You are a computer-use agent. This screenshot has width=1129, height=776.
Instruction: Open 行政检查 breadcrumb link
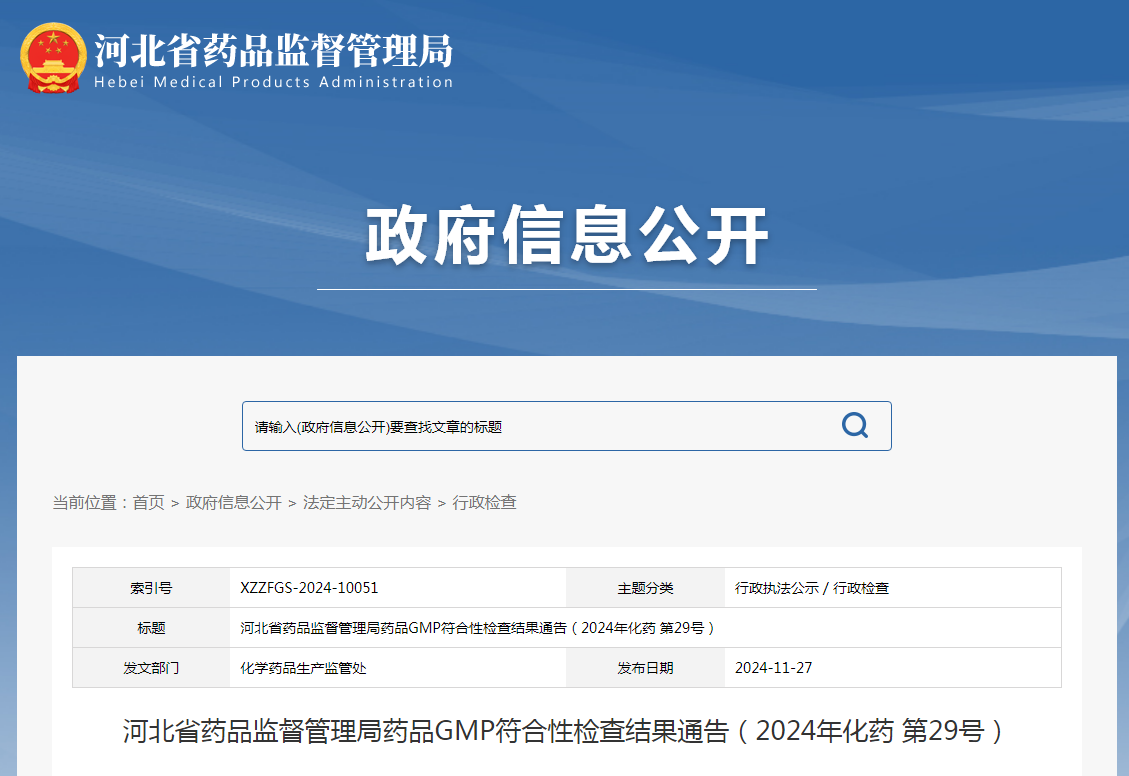[484, 502]
